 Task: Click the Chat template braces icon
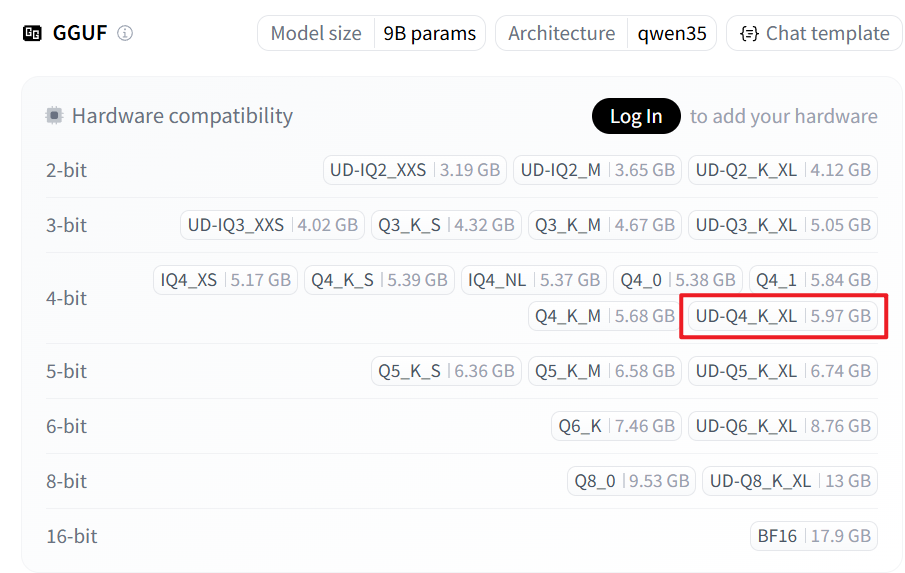pos(748,33)
